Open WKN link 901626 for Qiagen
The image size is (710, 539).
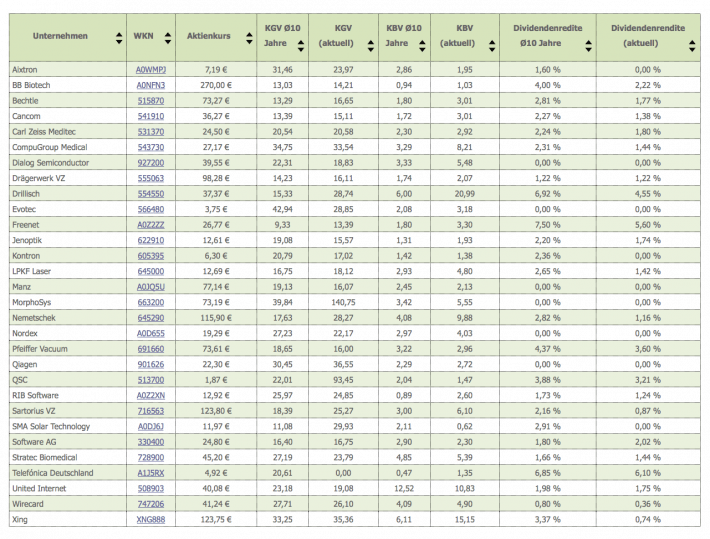[x=151, y=364]
